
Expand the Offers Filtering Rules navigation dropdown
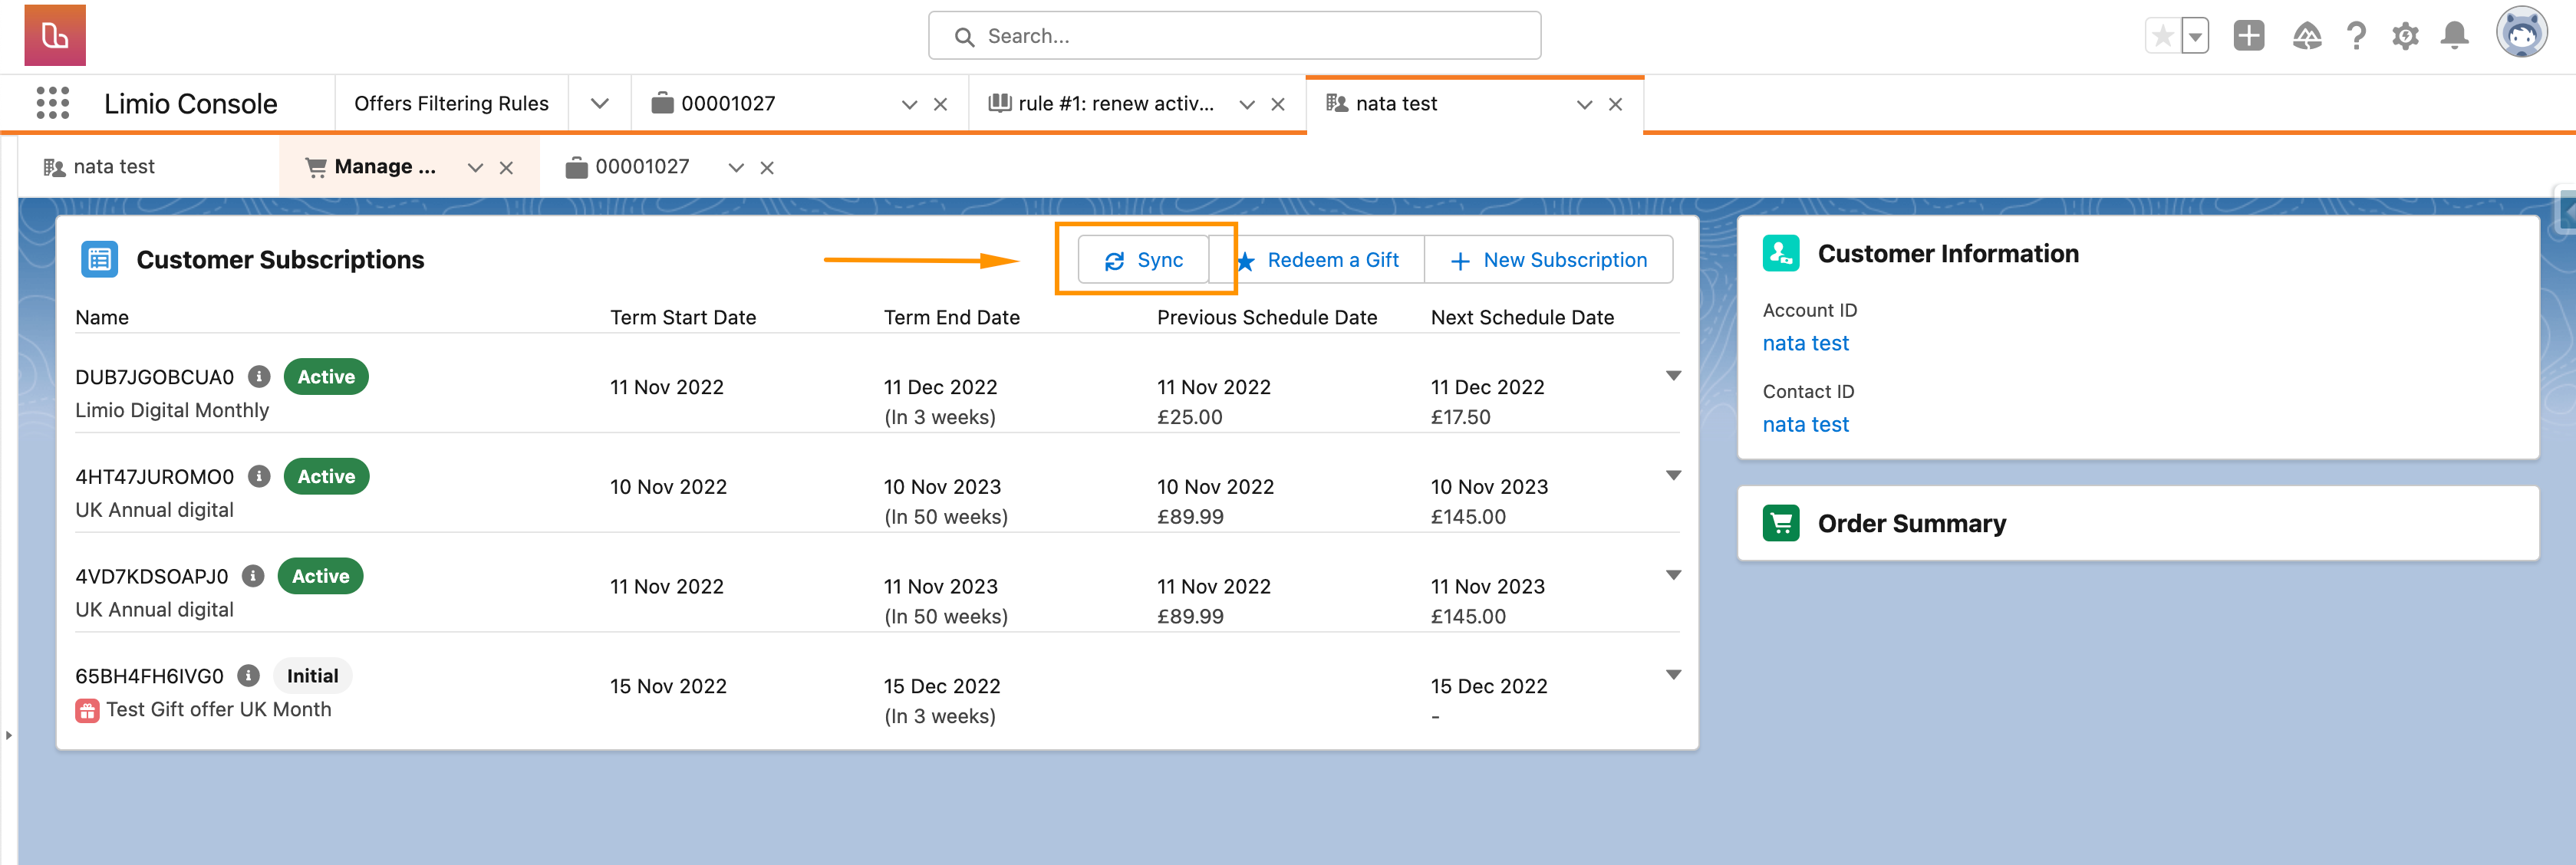click(x=599, y=103)
